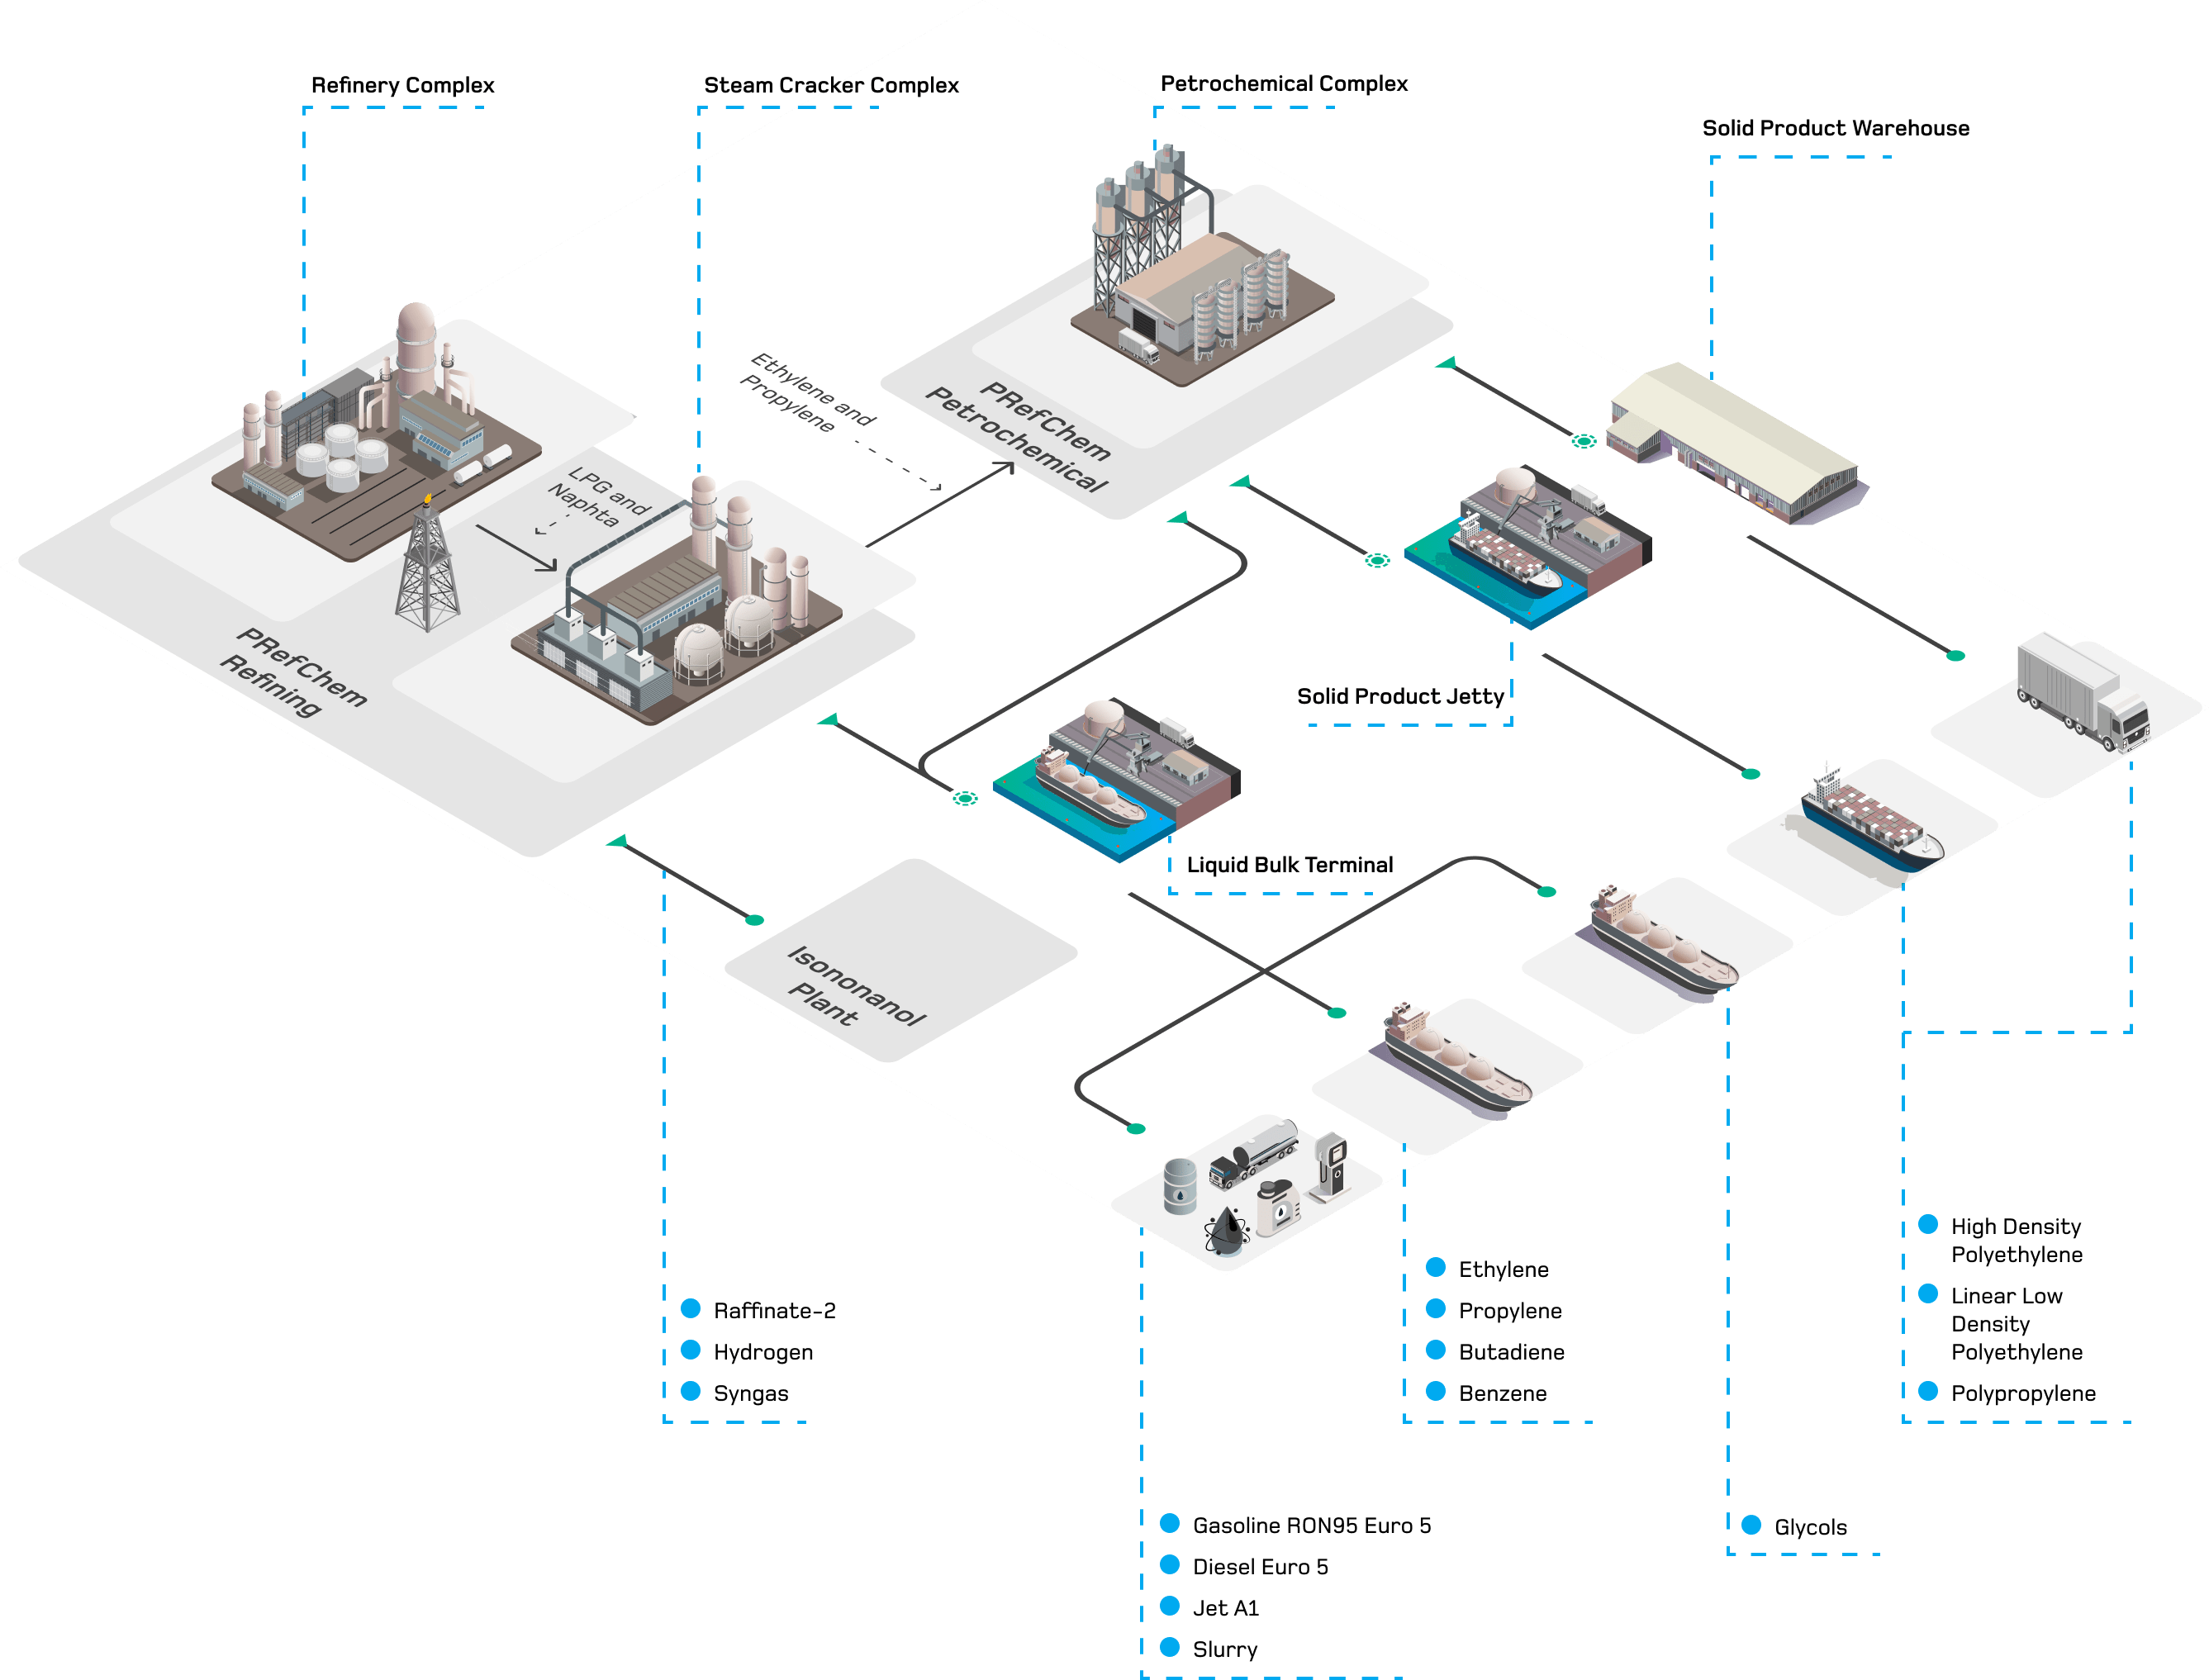2209x1680 pixels.
Task: Click the Refinery Complex label
Action: click(x=403, y=85)
